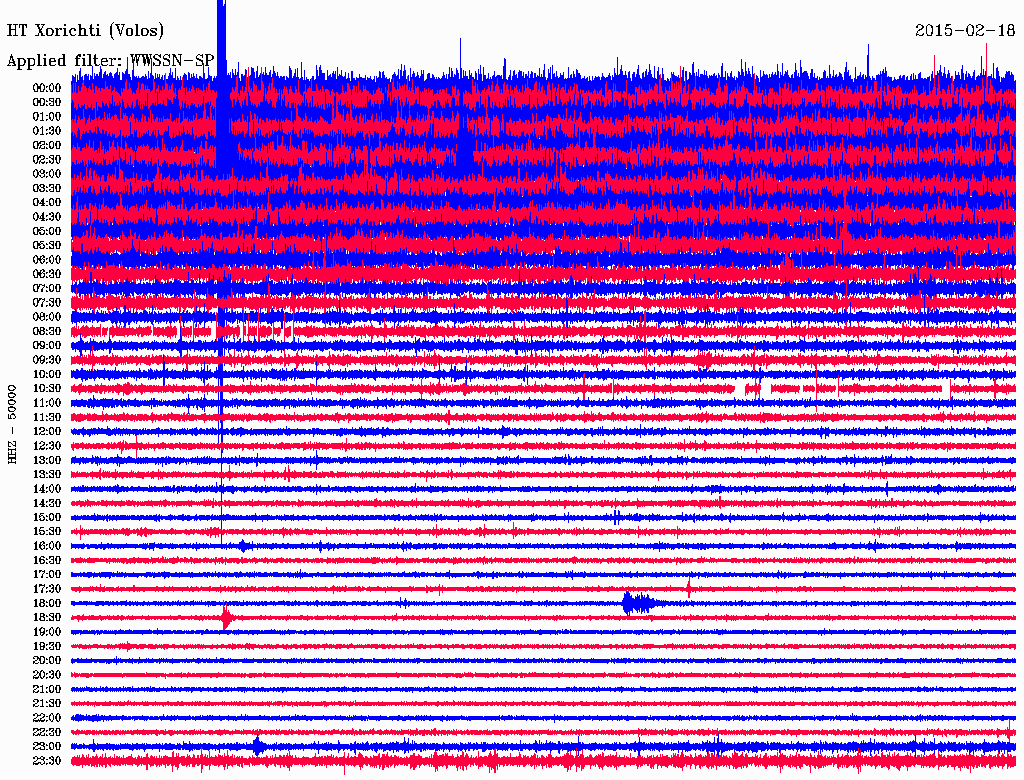Screen dimensions: 1024x780
Task: Click the blue event burst on 23:00 trace
Action: point(258,746)
